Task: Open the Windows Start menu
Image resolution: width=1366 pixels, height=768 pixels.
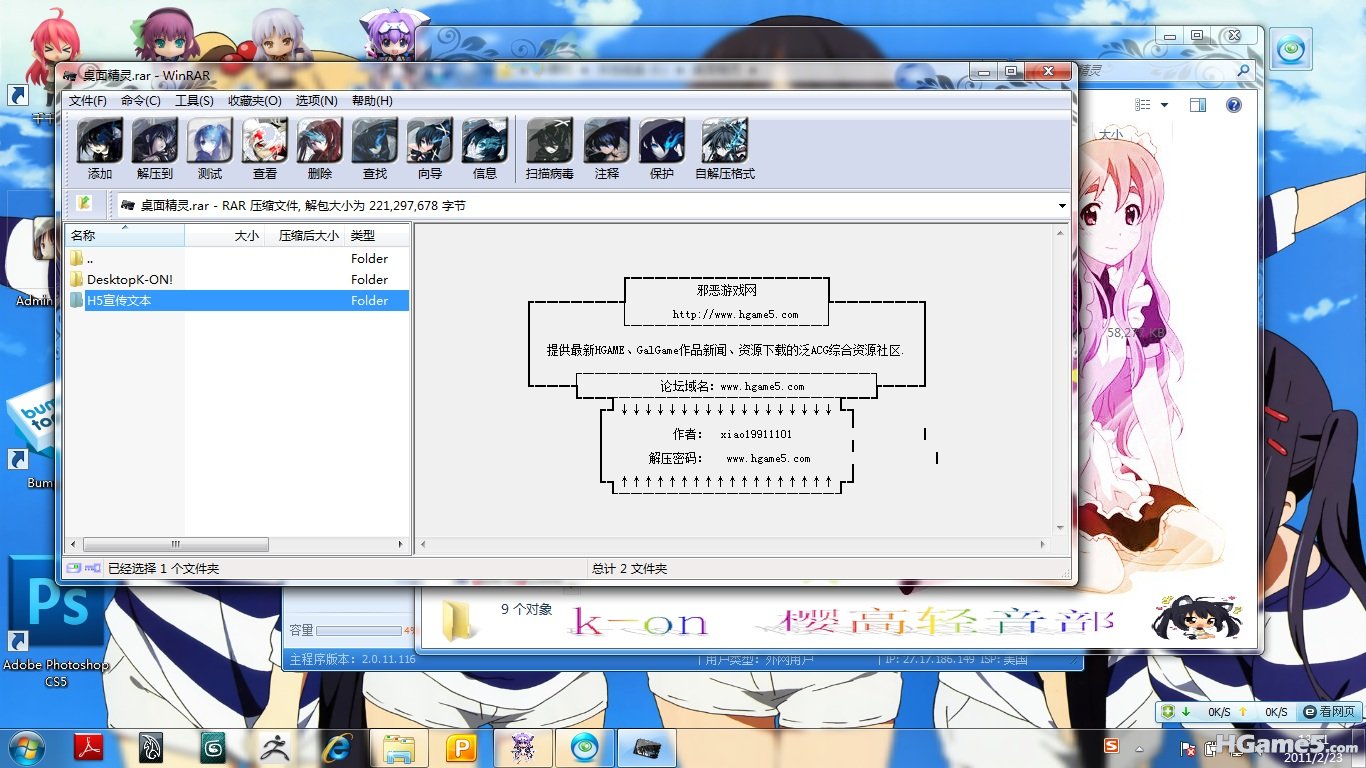Action: [25, 747]
